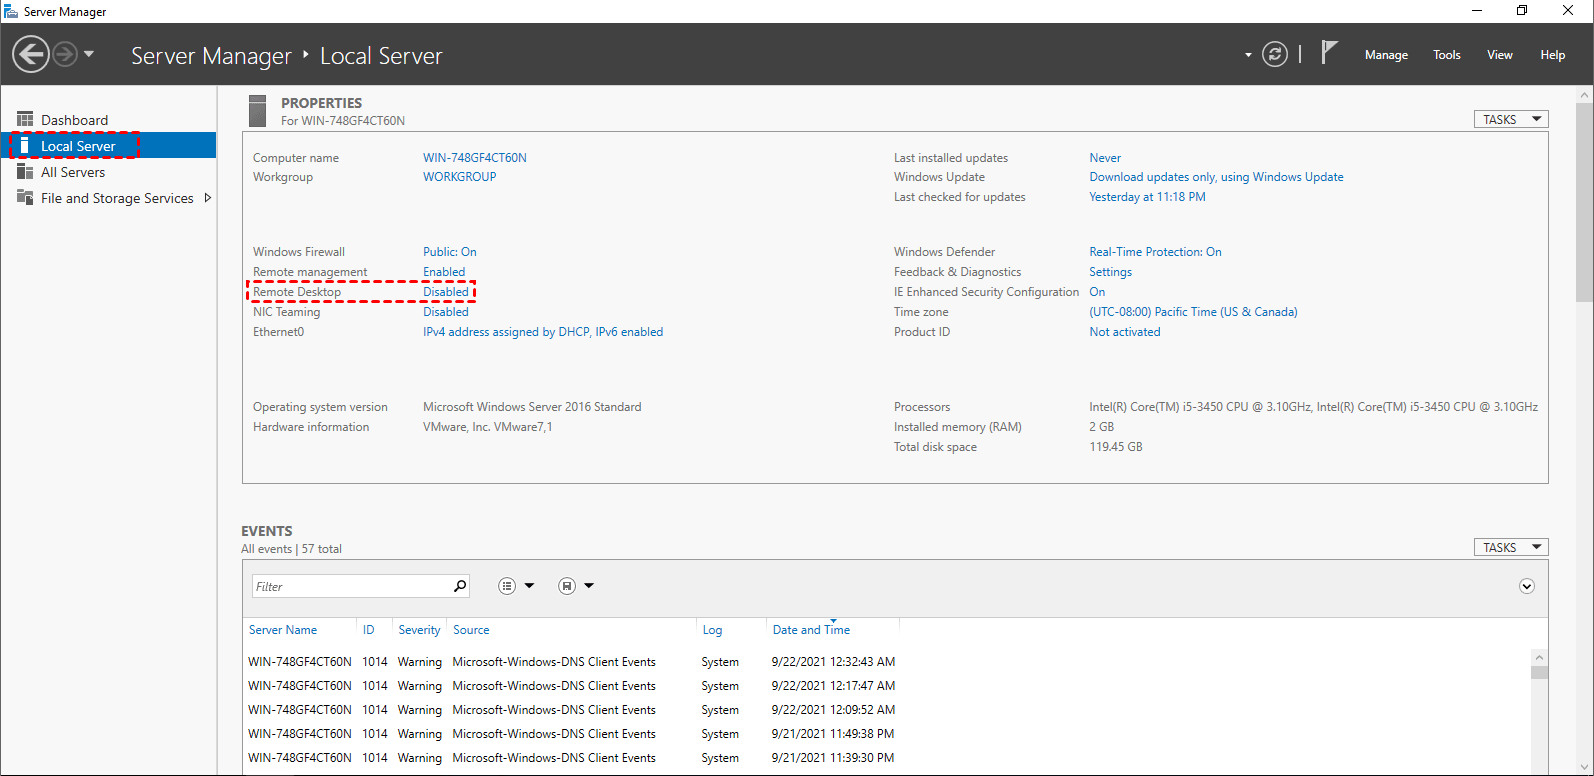Click the back navigation arrow

(x=31, y=54)
